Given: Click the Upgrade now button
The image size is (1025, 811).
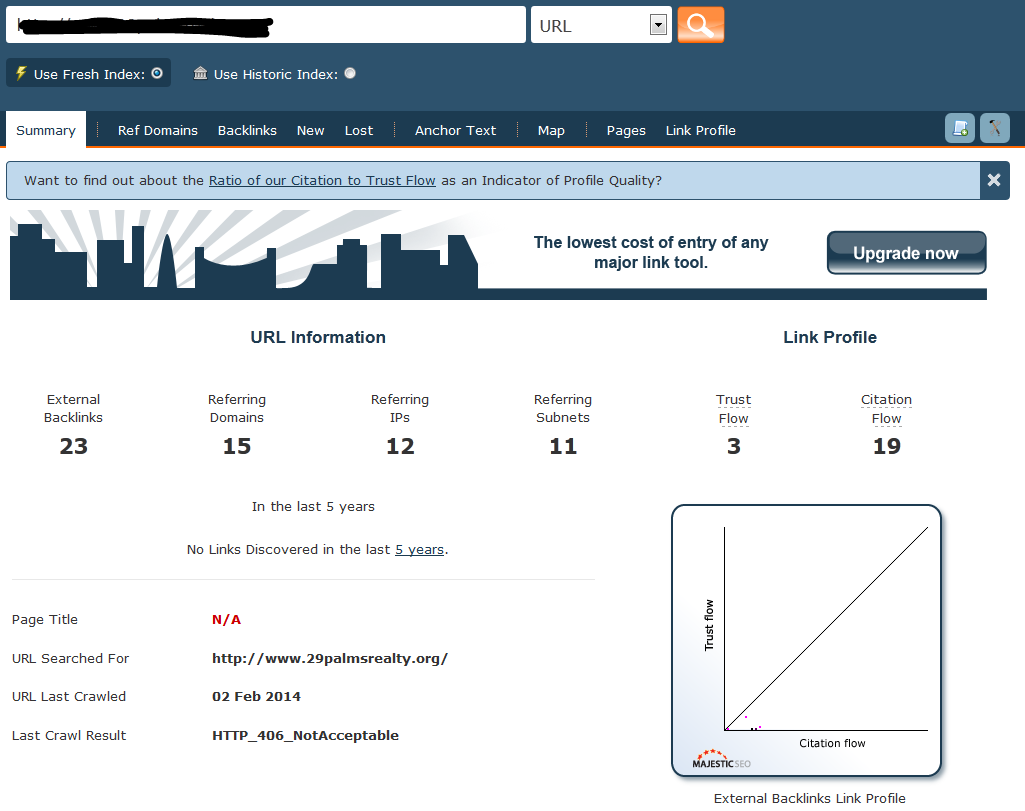Looking at the screenshot, I should 906,253.
